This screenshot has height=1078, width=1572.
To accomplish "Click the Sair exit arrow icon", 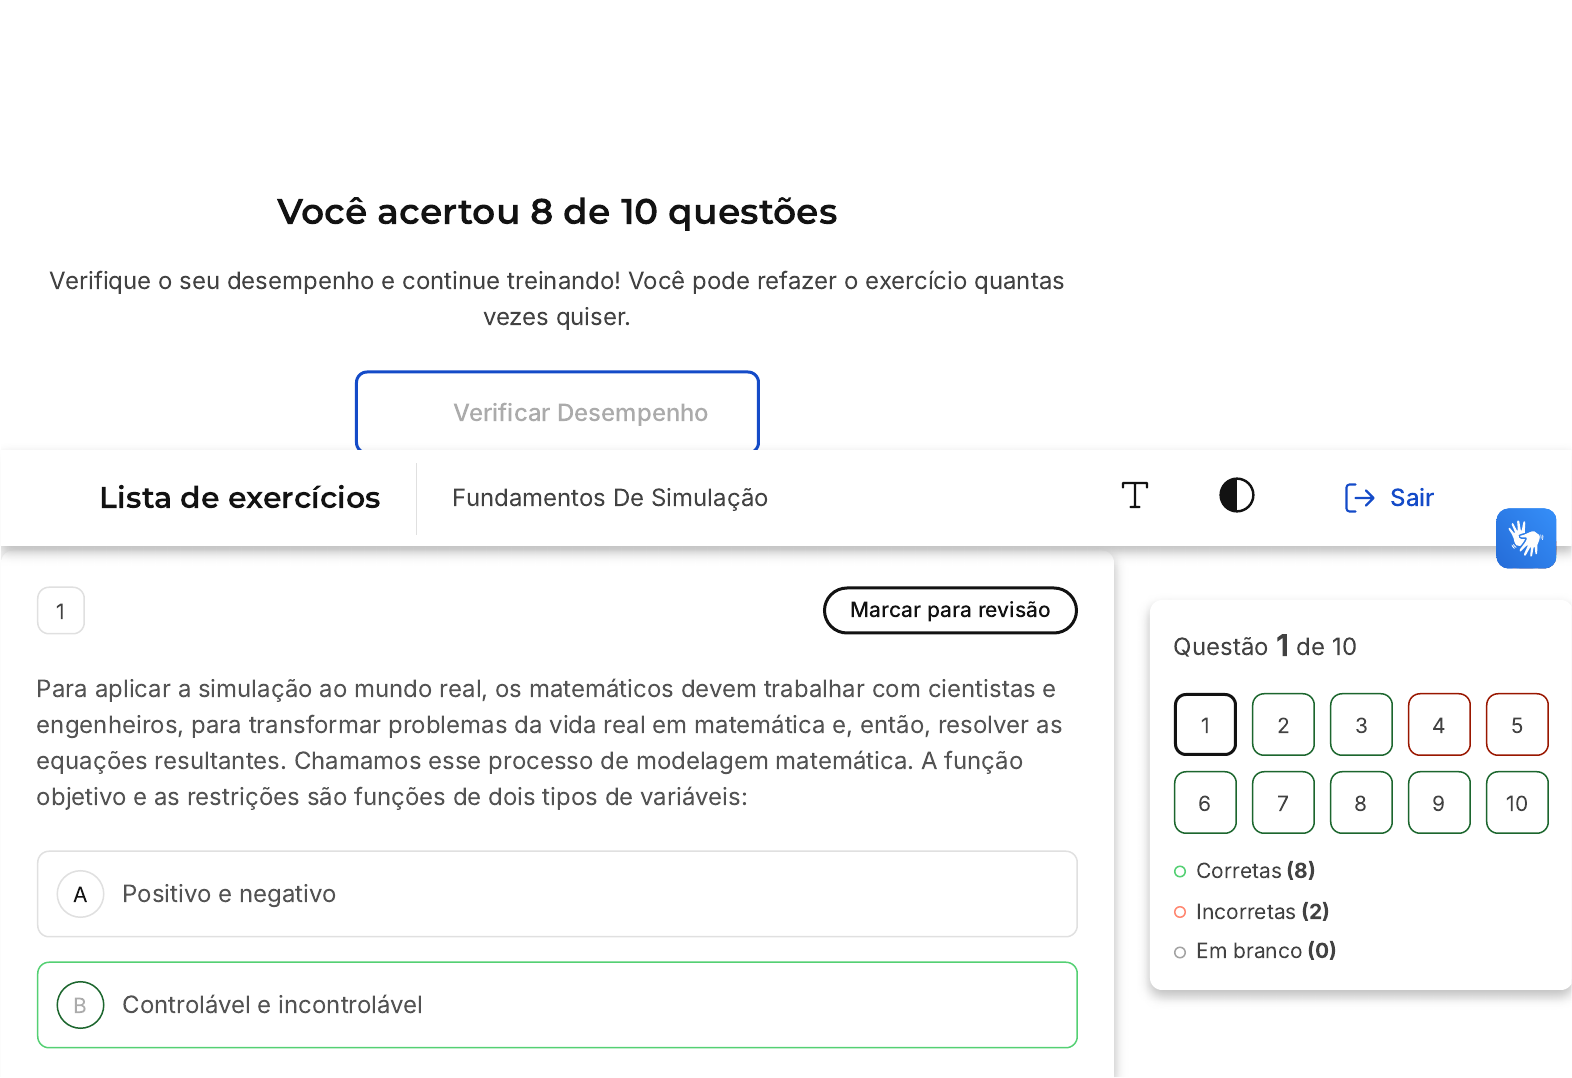I will click(x=1359, y=498).
